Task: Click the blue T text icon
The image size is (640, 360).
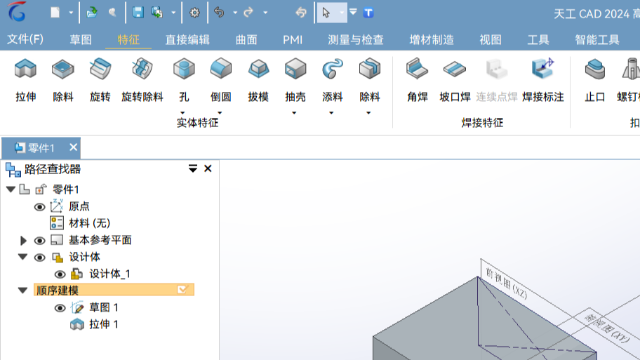Action: pyautogui.click(x=368, y=13)
